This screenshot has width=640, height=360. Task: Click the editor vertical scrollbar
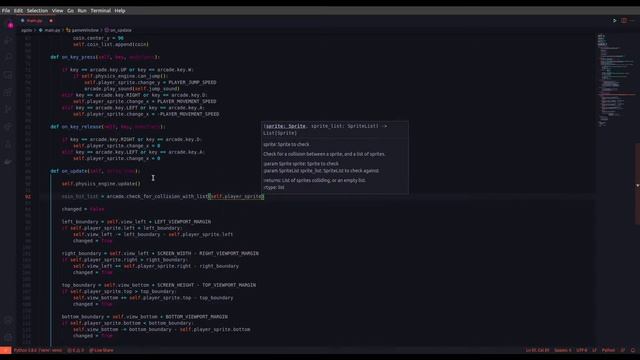(x=637, y=184)
